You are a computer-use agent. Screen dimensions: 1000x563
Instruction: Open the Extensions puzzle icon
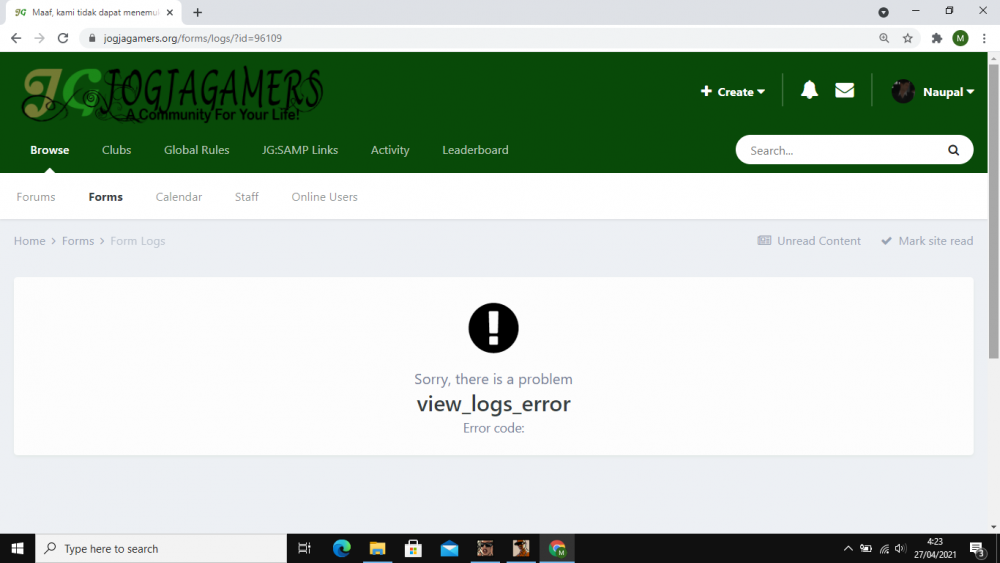(x=936, y=38)
